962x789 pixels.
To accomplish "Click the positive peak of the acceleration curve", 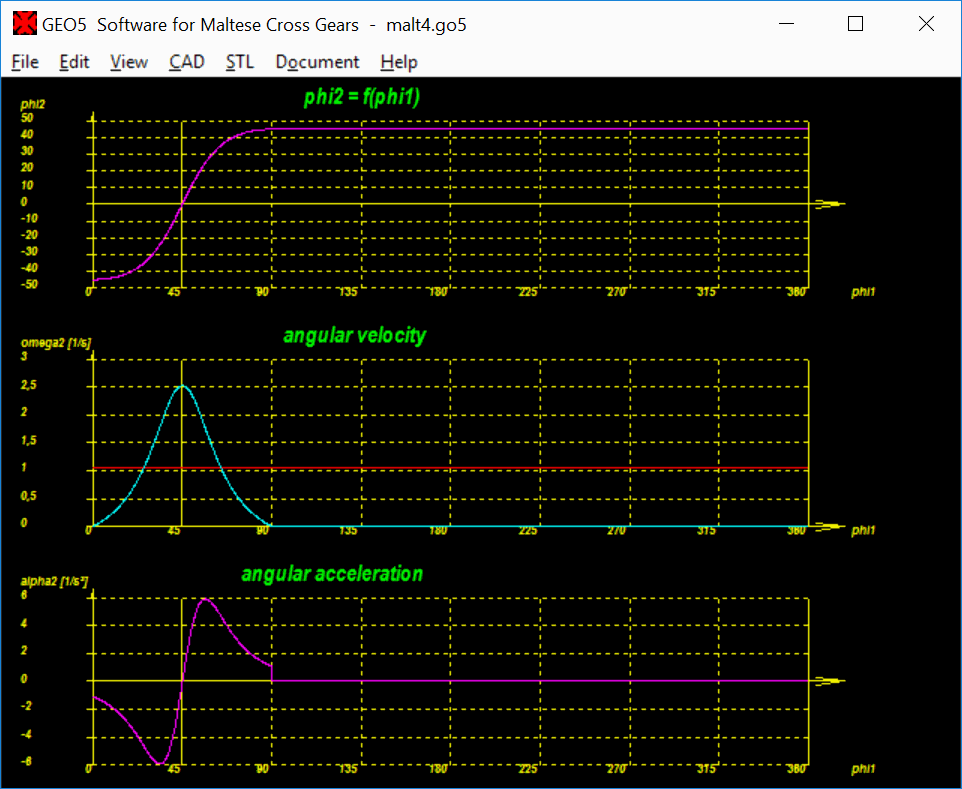I will pyautogui.click(x=204, y=599).
